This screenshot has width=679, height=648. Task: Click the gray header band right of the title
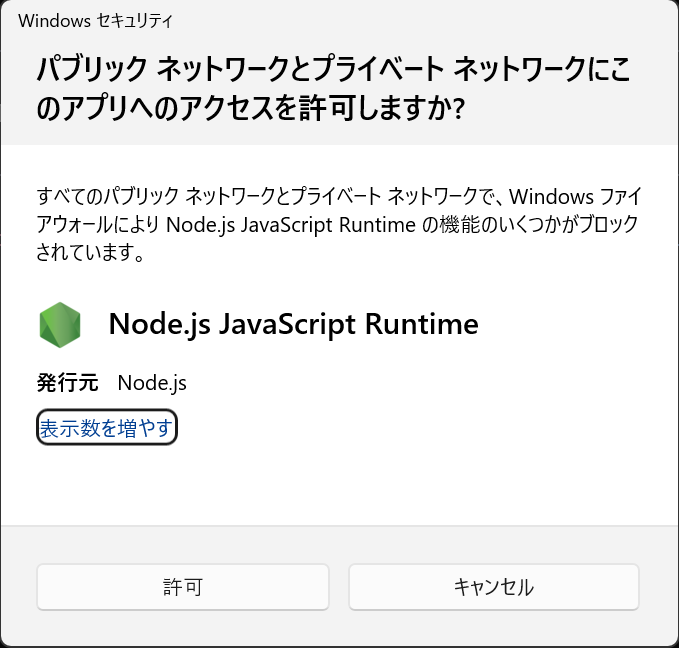click(424, 20)
